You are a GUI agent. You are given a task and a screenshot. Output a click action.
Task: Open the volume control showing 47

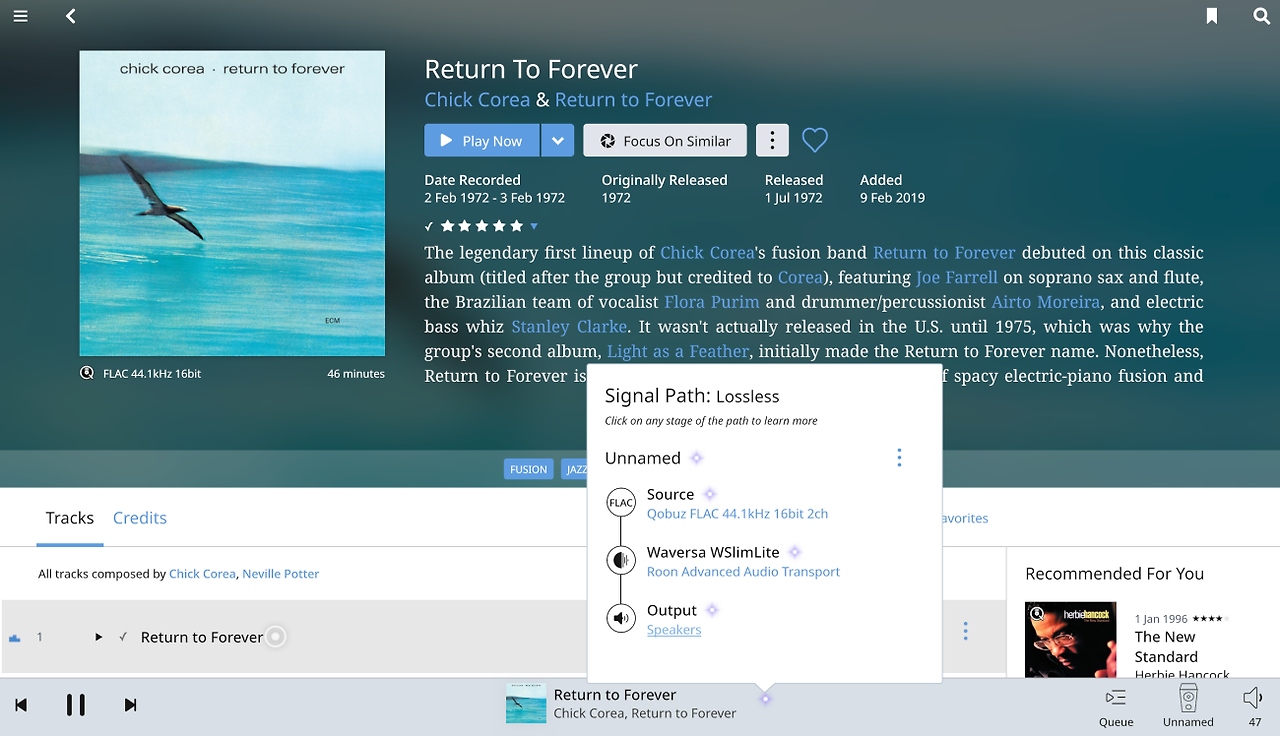pos(1254,706)
